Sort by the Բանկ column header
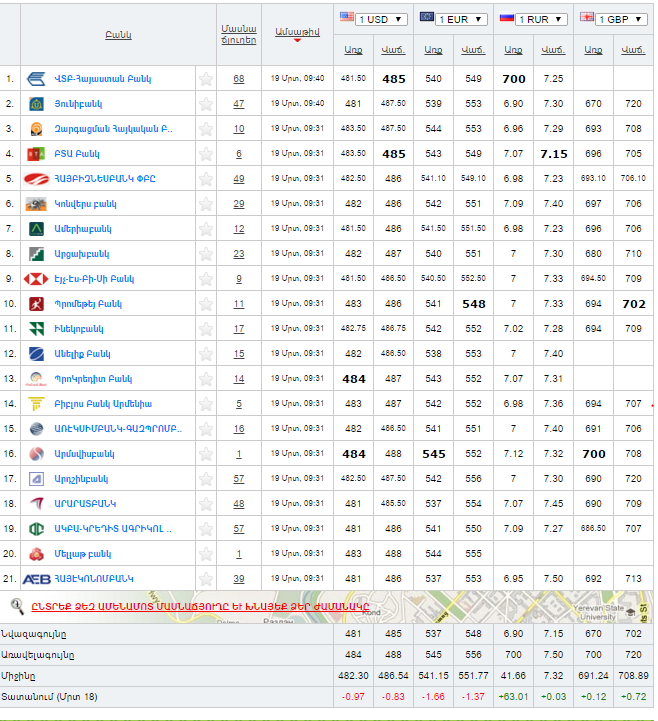Viewport: 658px width, 721px height. tap(118, 35)
